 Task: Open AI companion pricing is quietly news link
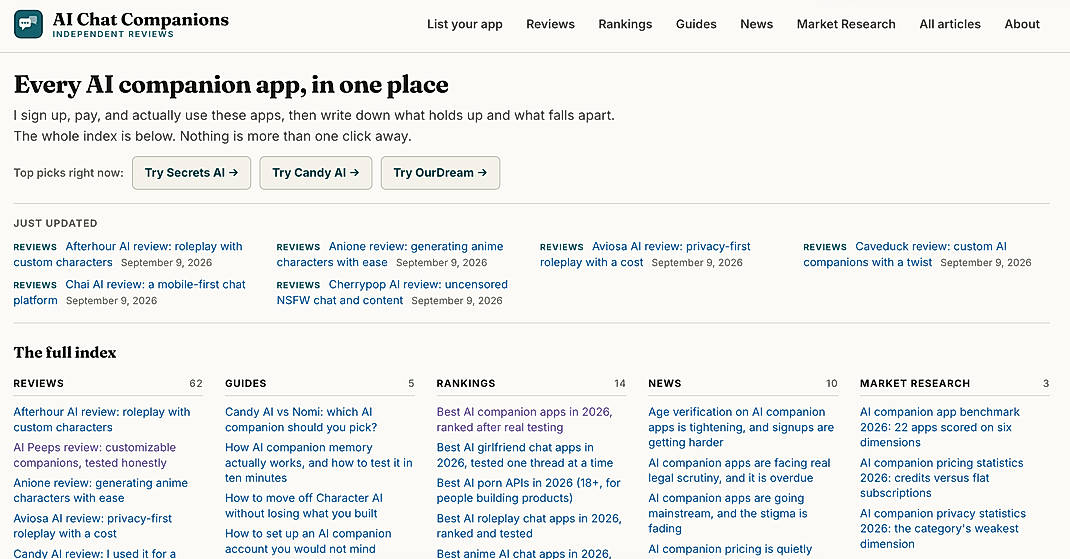pyautogui.click(x=730, y=549)
